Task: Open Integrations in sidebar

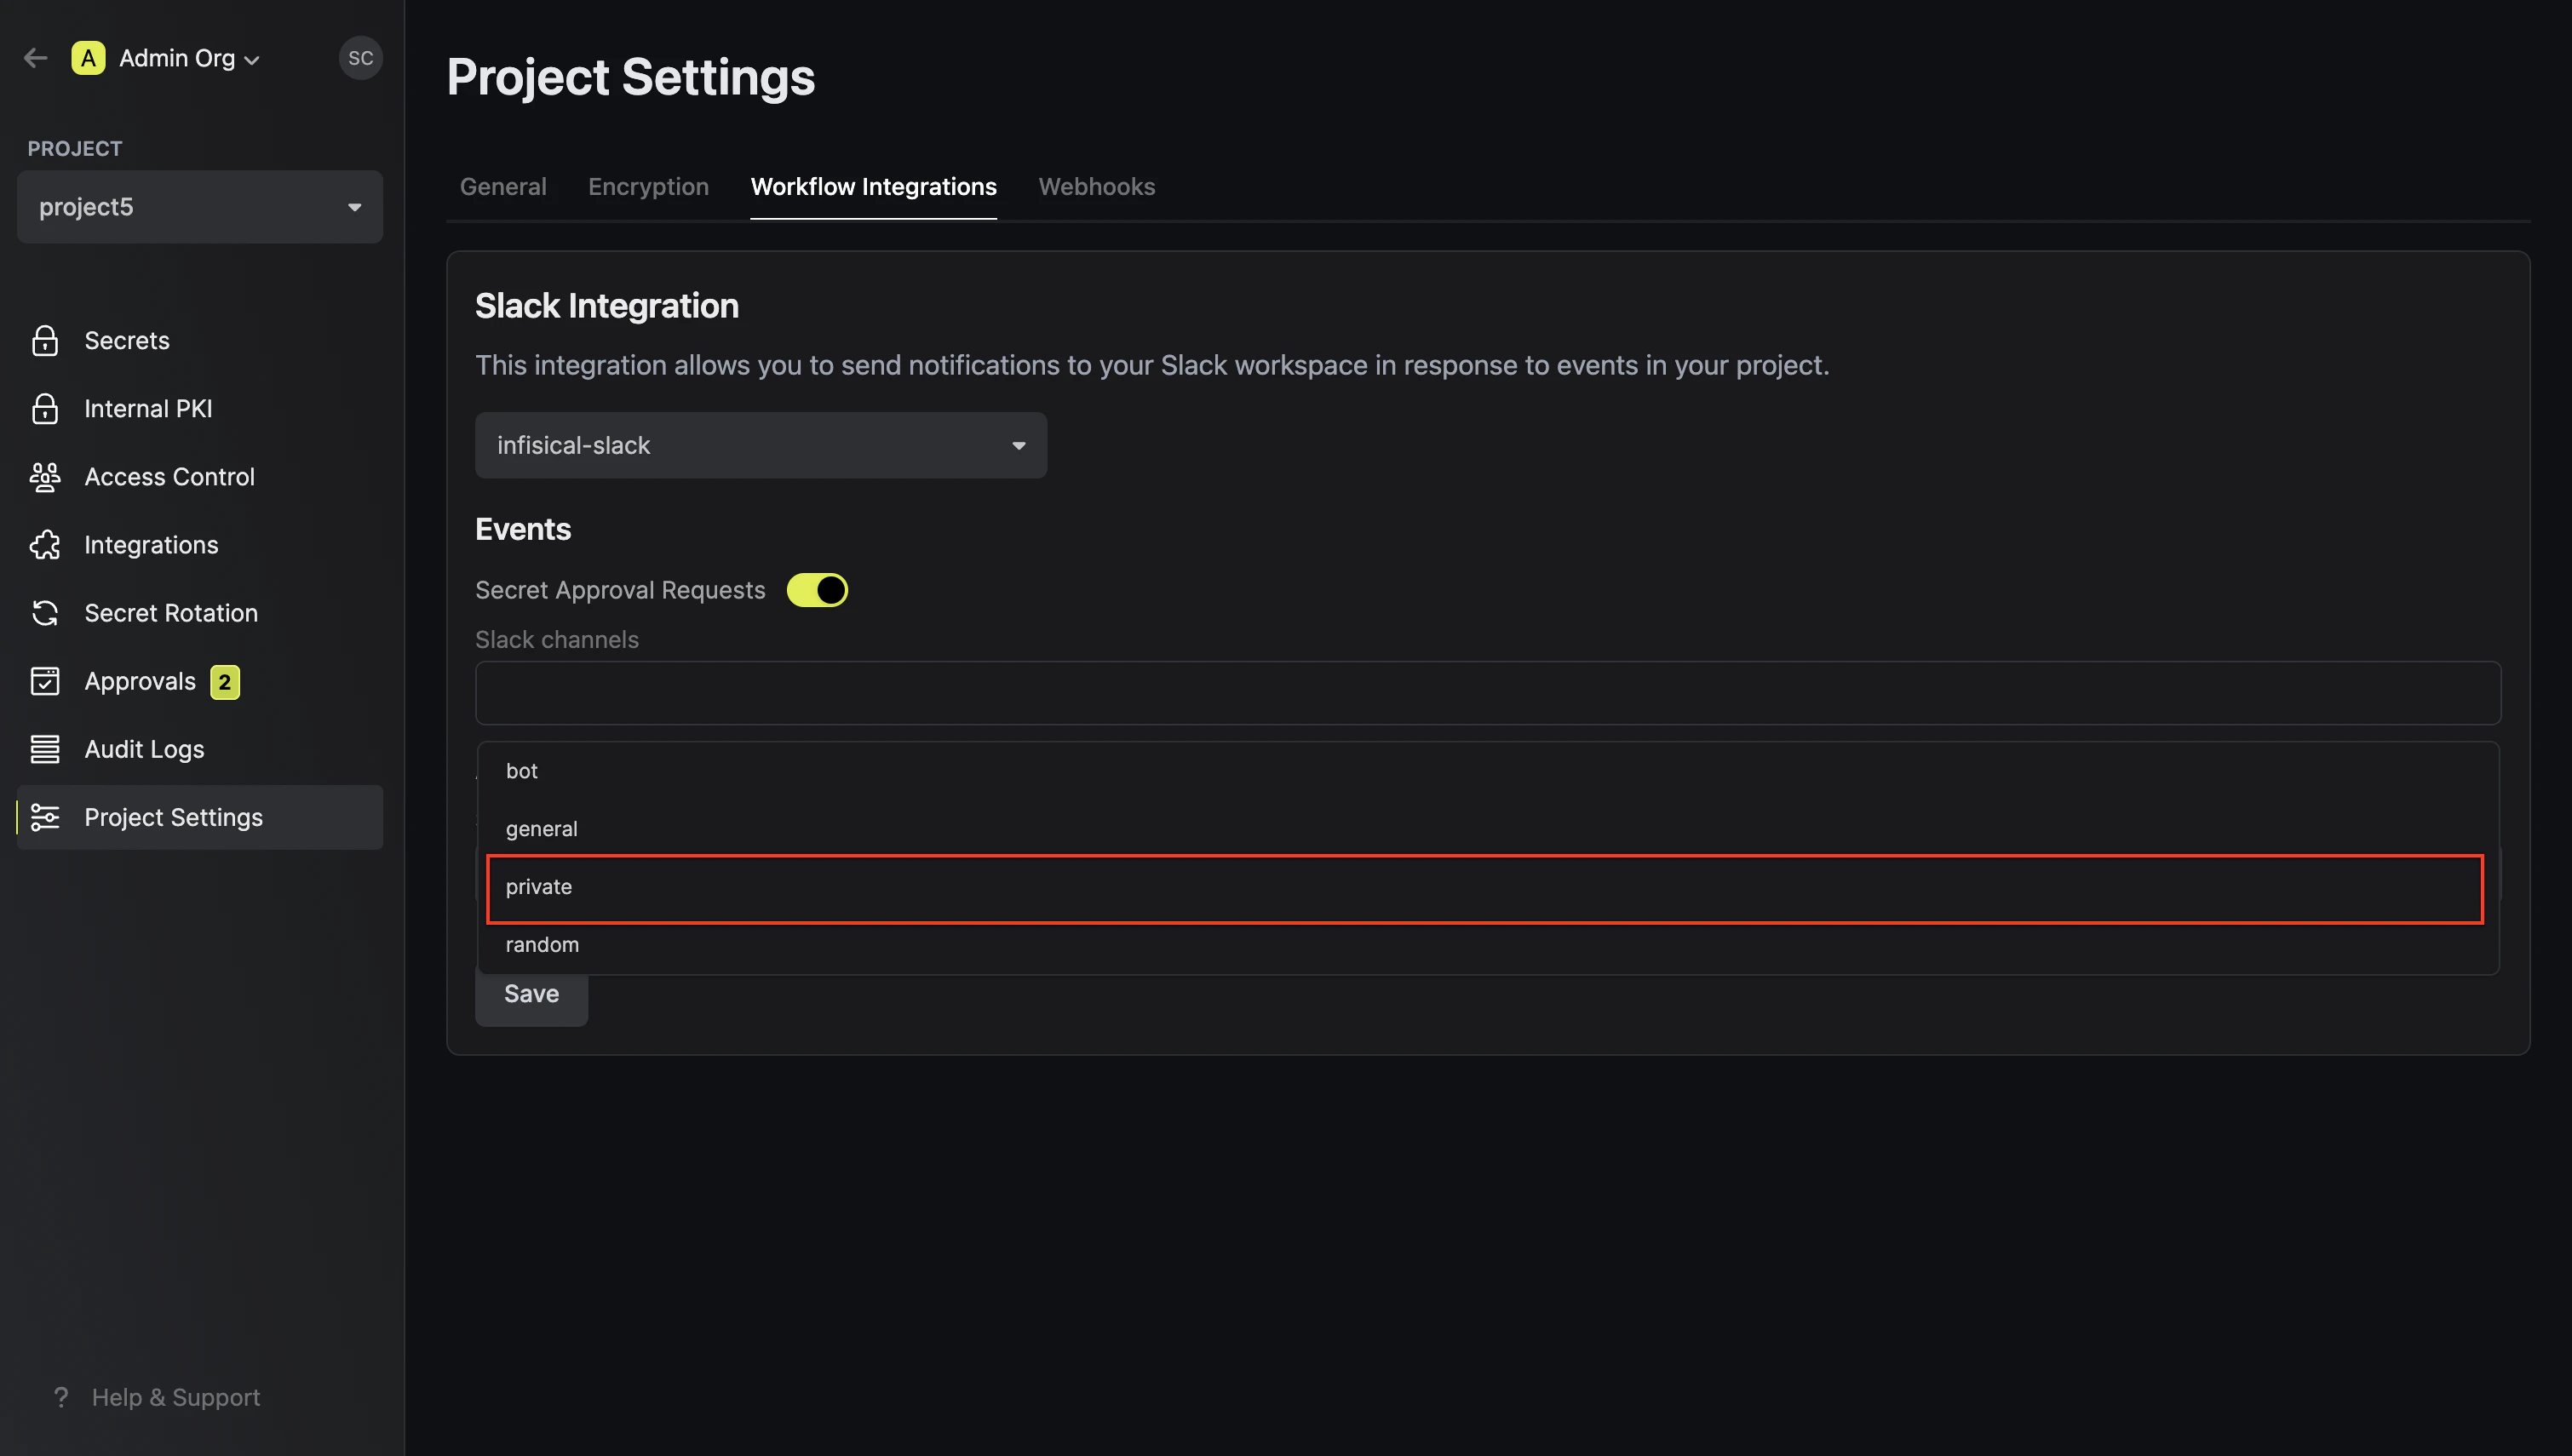Action: coord(151,545)
